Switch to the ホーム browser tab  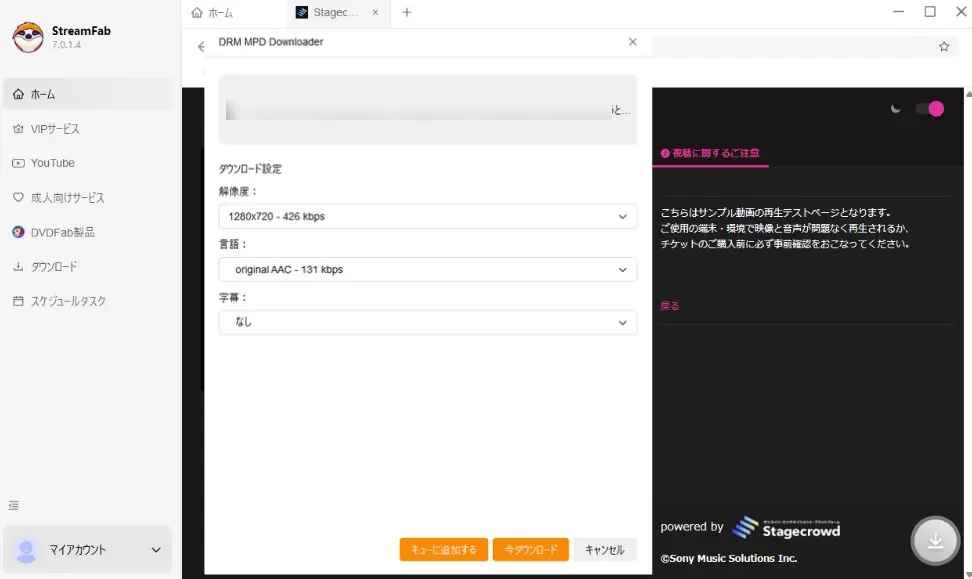click(x=213, y=12)
